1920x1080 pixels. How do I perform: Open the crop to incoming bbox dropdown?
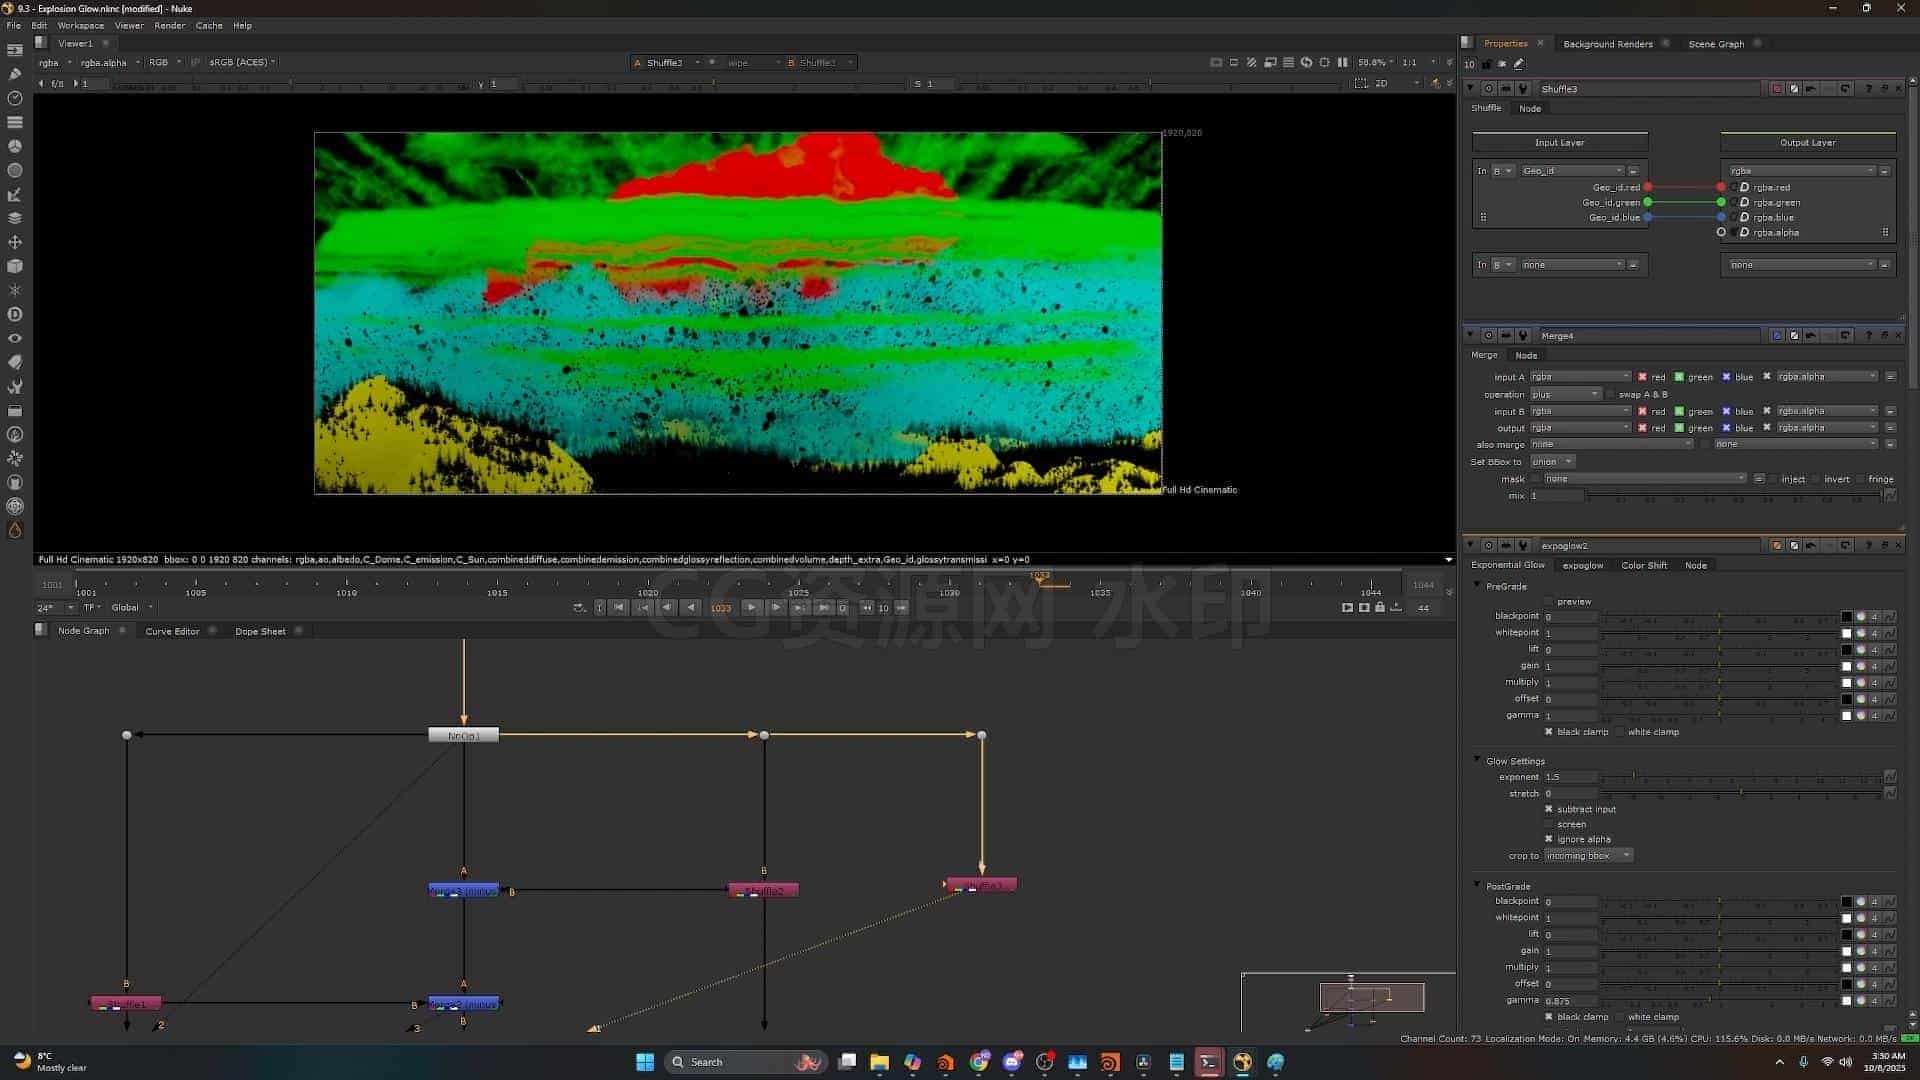(x=1588, y=855)
